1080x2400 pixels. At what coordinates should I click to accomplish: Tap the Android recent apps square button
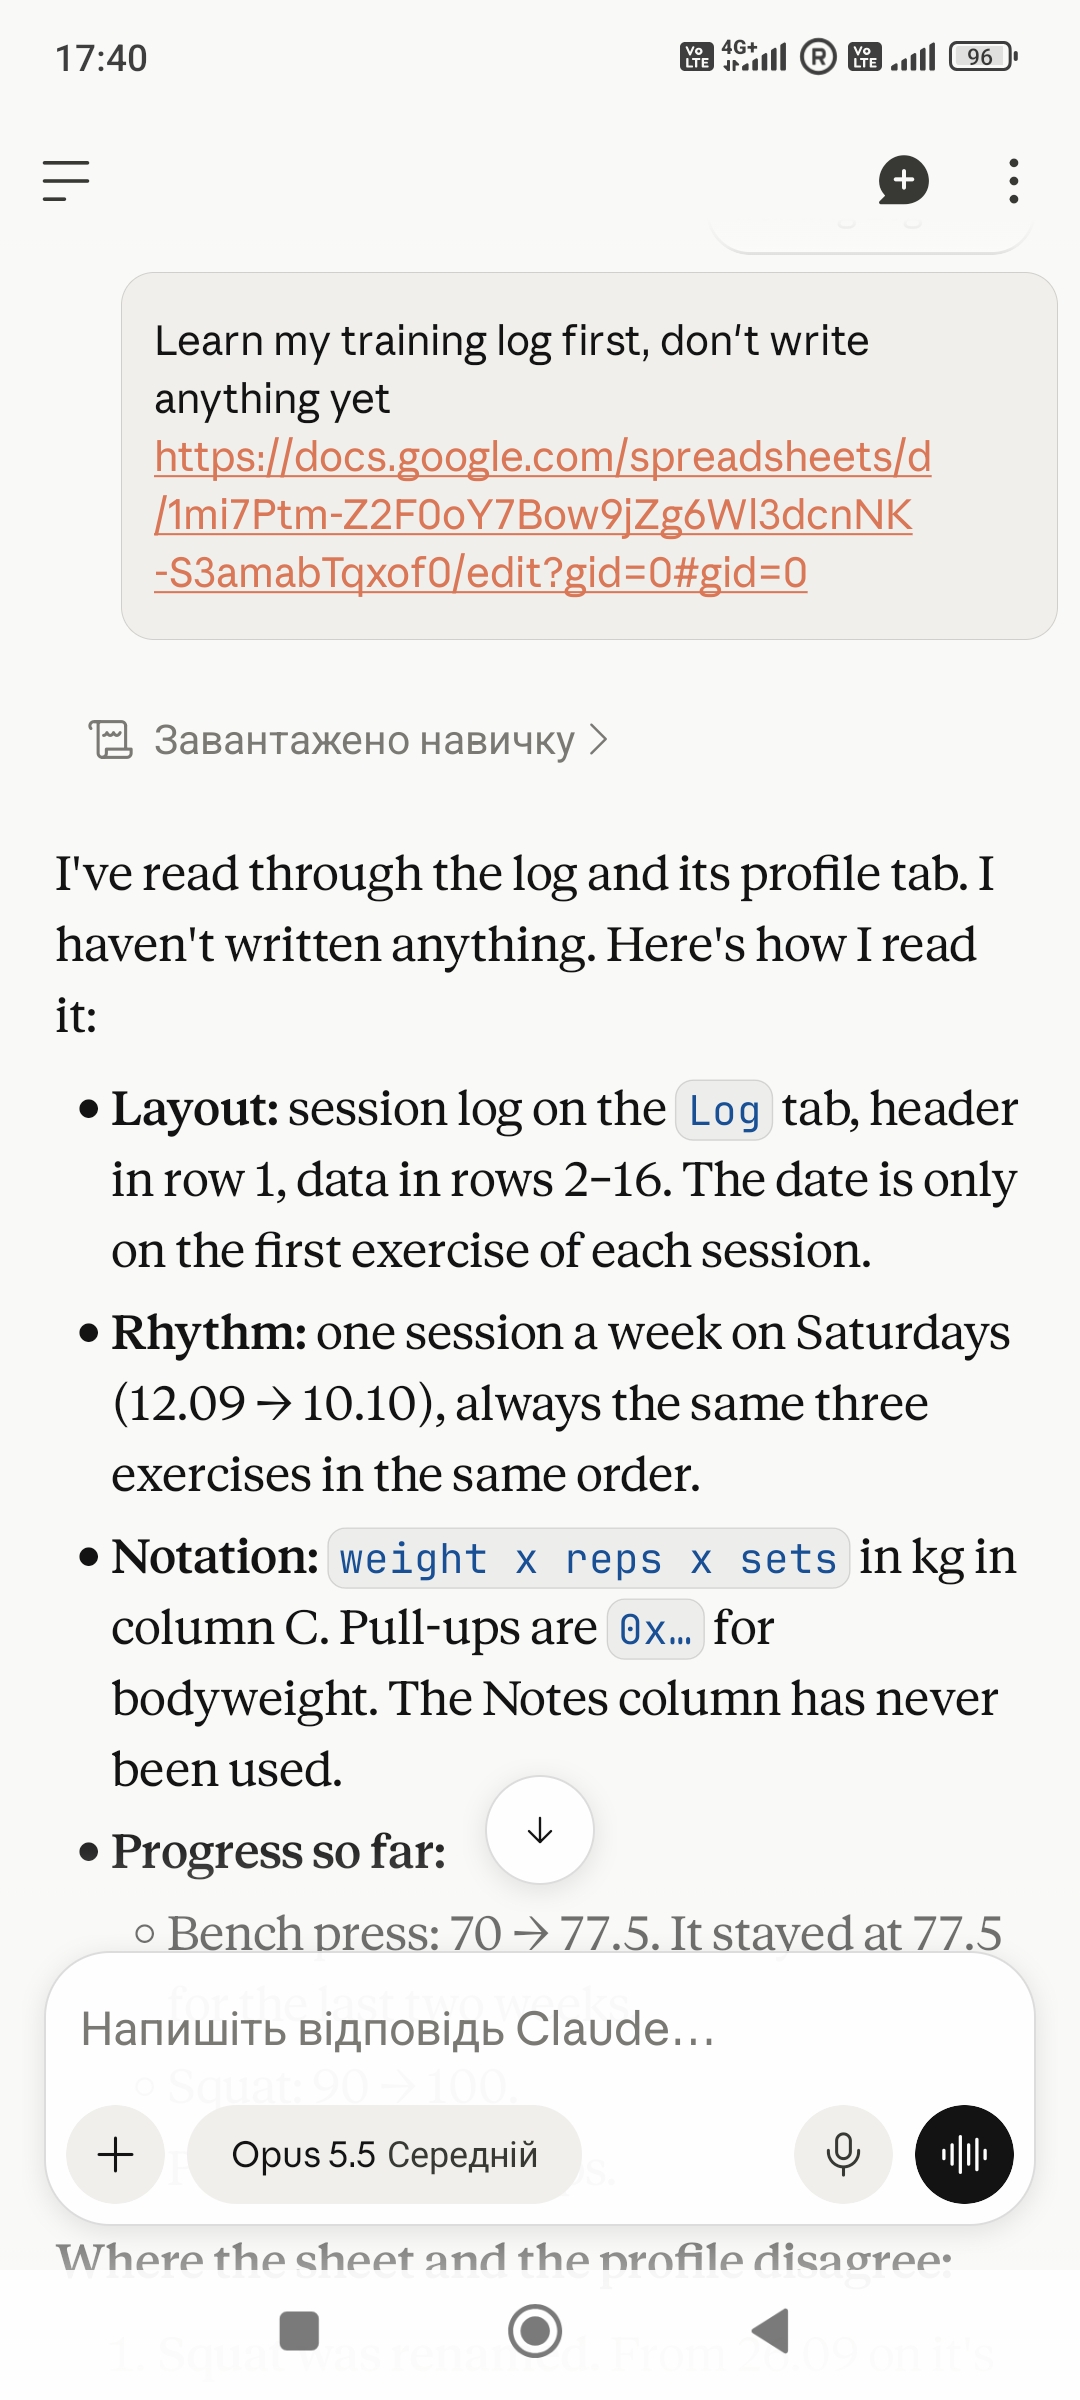[299, 2331]
